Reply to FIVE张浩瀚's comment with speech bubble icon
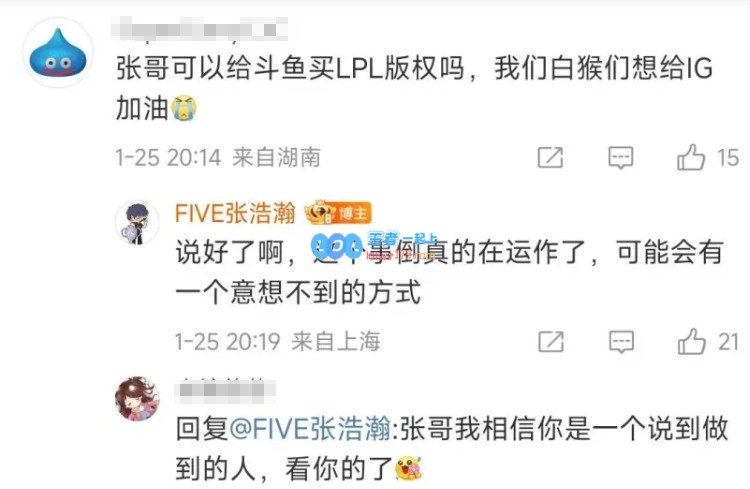750x489 pixels. [621, 342]
